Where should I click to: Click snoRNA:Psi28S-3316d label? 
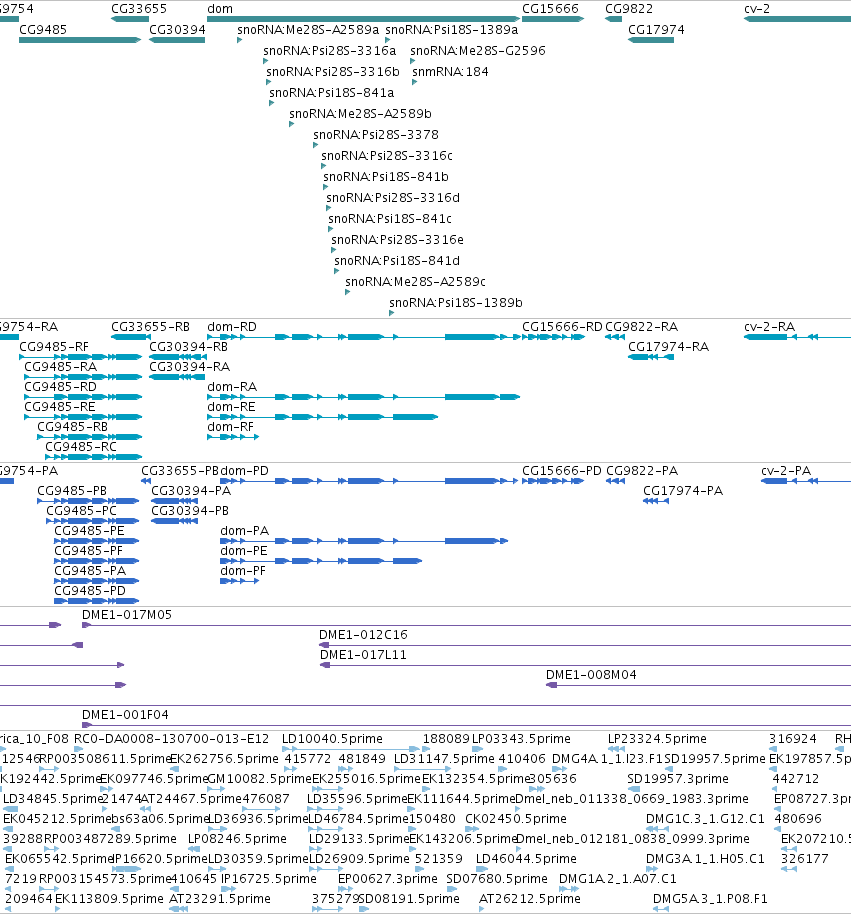[393, 198]
